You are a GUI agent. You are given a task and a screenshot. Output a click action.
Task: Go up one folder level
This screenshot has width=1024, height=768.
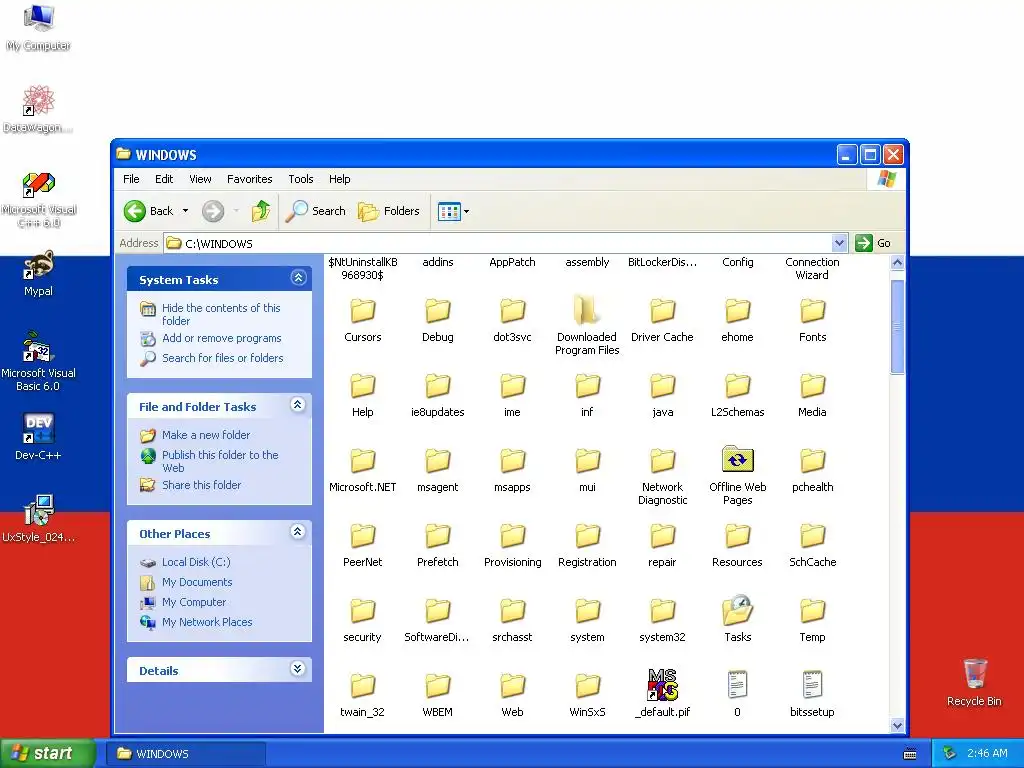(261, 211)
